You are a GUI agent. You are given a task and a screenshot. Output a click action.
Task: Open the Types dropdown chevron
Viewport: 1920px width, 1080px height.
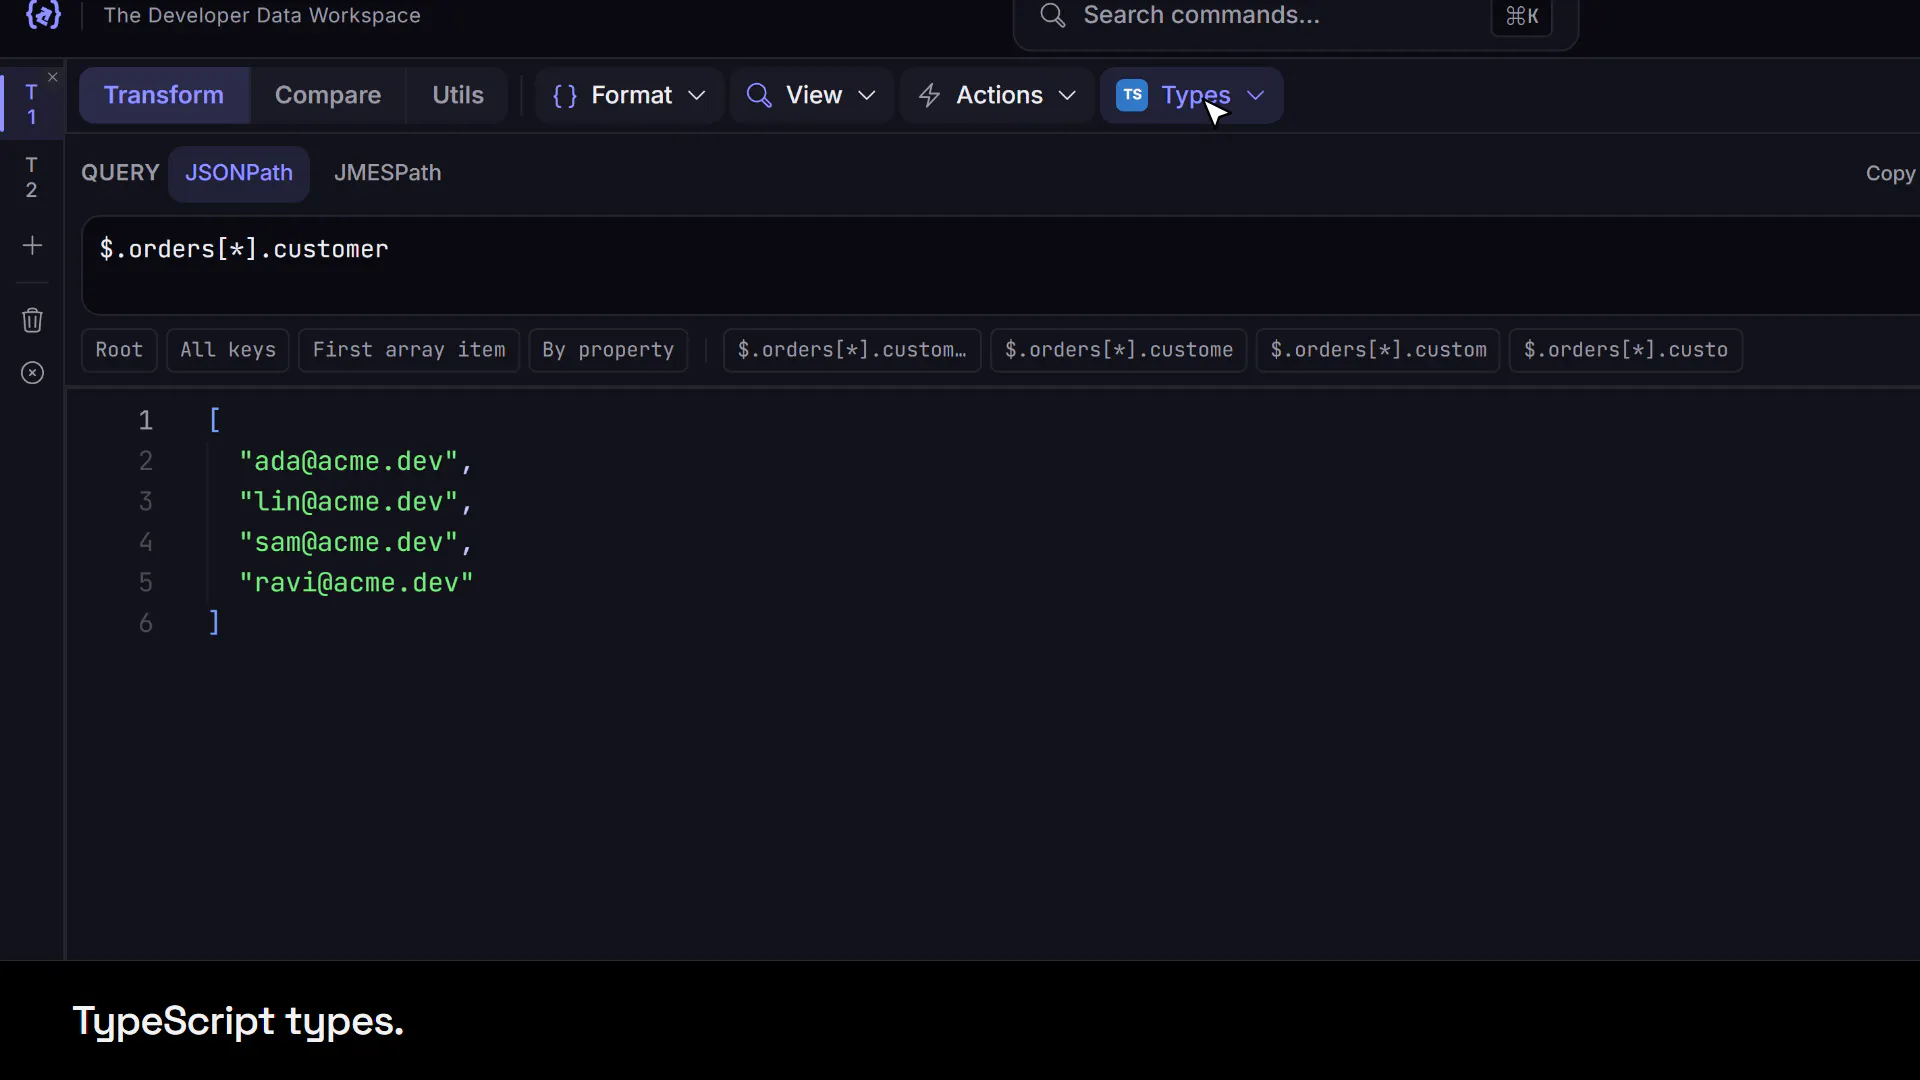[1255, 95]
